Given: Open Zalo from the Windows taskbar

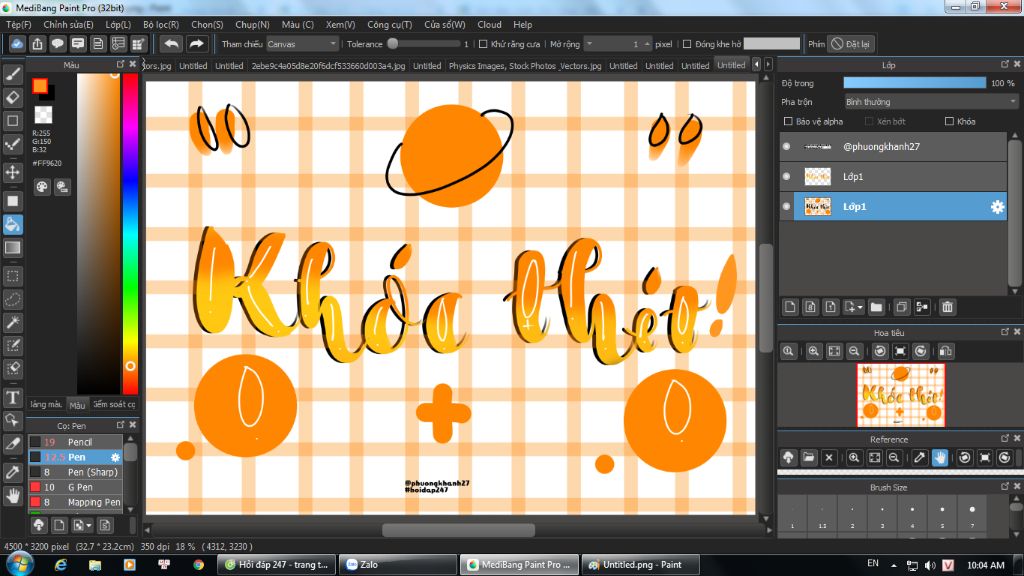Looking at the screenshot, I should [398, 564].
